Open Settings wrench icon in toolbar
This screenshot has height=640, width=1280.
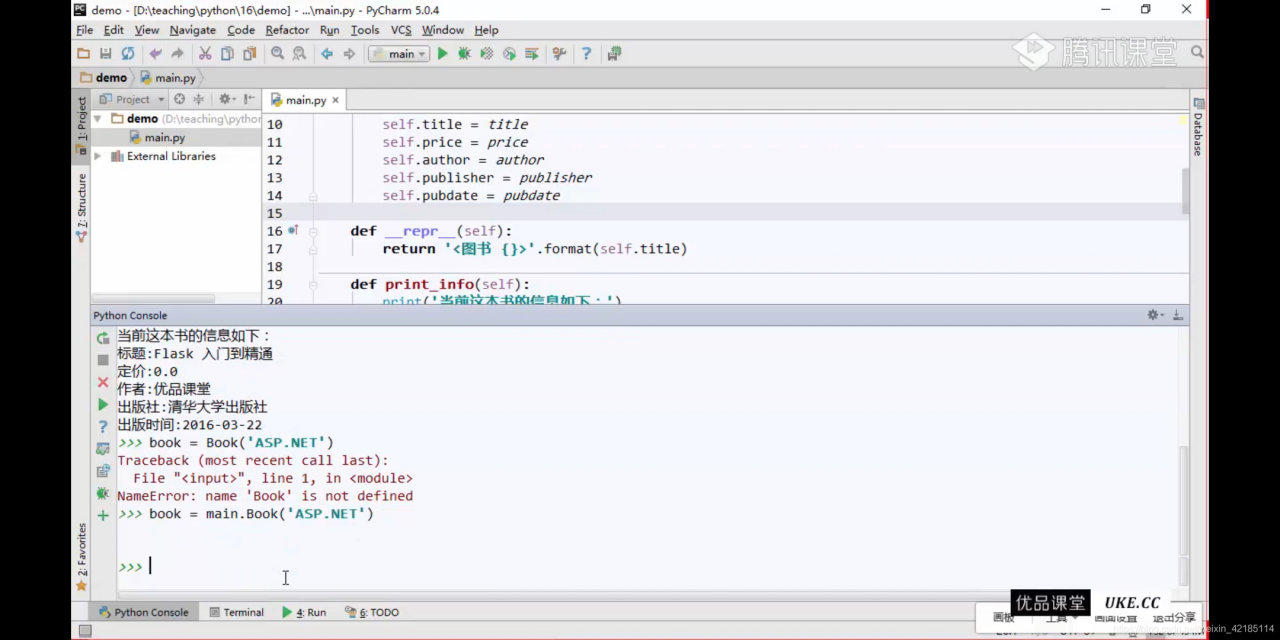click(559, 54)
